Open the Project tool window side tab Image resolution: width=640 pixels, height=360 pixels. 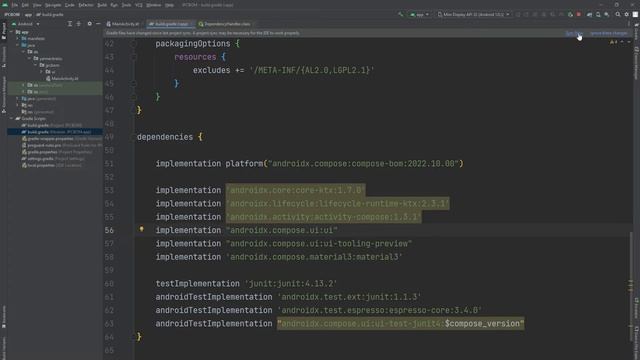4,31
